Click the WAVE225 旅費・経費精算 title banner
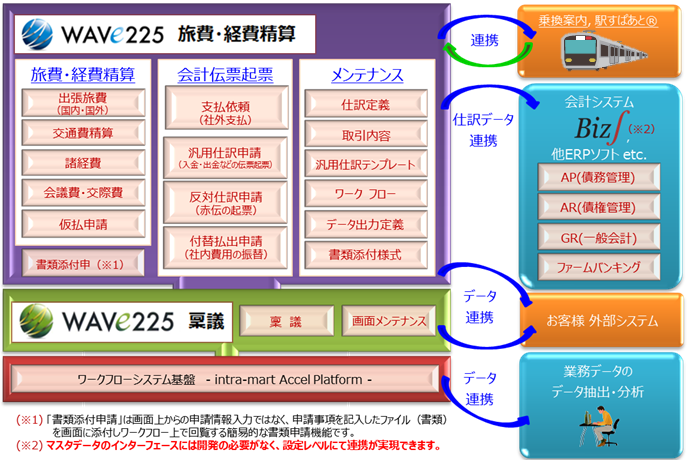Viewport: 687px width, 460px height. (165, 34)
